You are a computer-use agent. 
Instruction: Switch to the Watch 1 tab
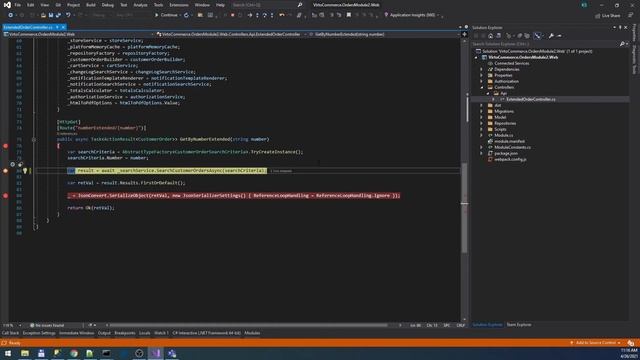click(x=161, y=333)
